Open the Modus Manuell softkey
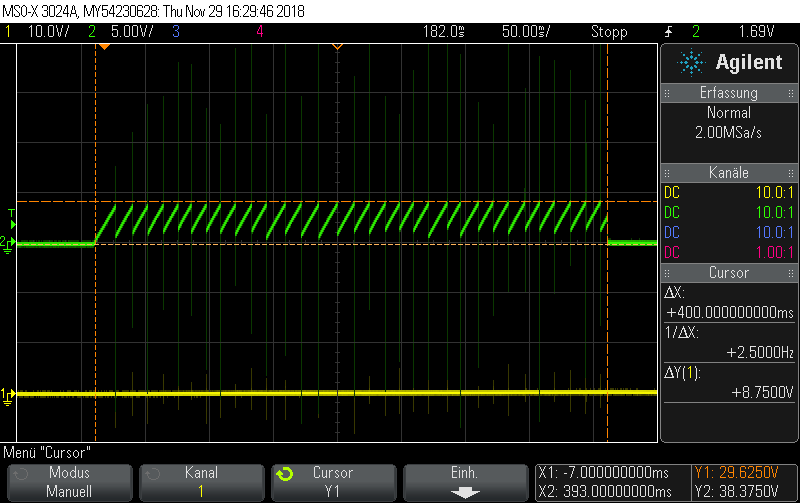This screenshot has width=800, height=503. 69,482
